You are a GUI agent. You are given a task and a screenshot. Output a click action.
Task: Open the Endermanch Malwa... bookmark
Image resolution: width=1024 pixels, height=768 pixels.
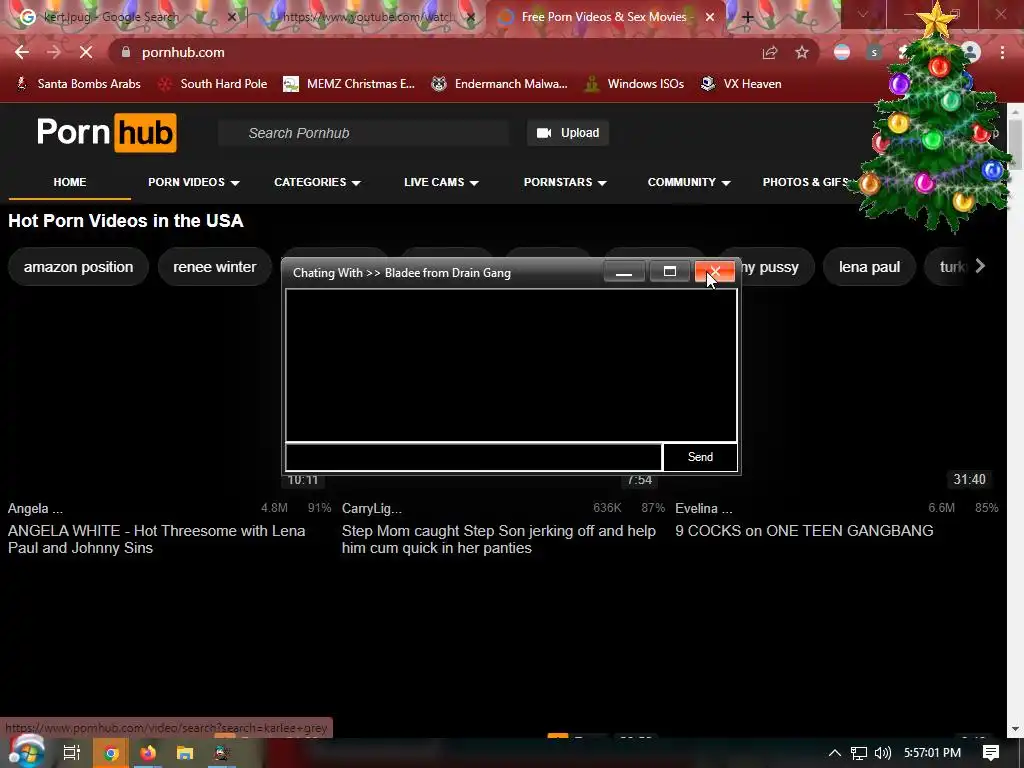click(x=500, y=84)
